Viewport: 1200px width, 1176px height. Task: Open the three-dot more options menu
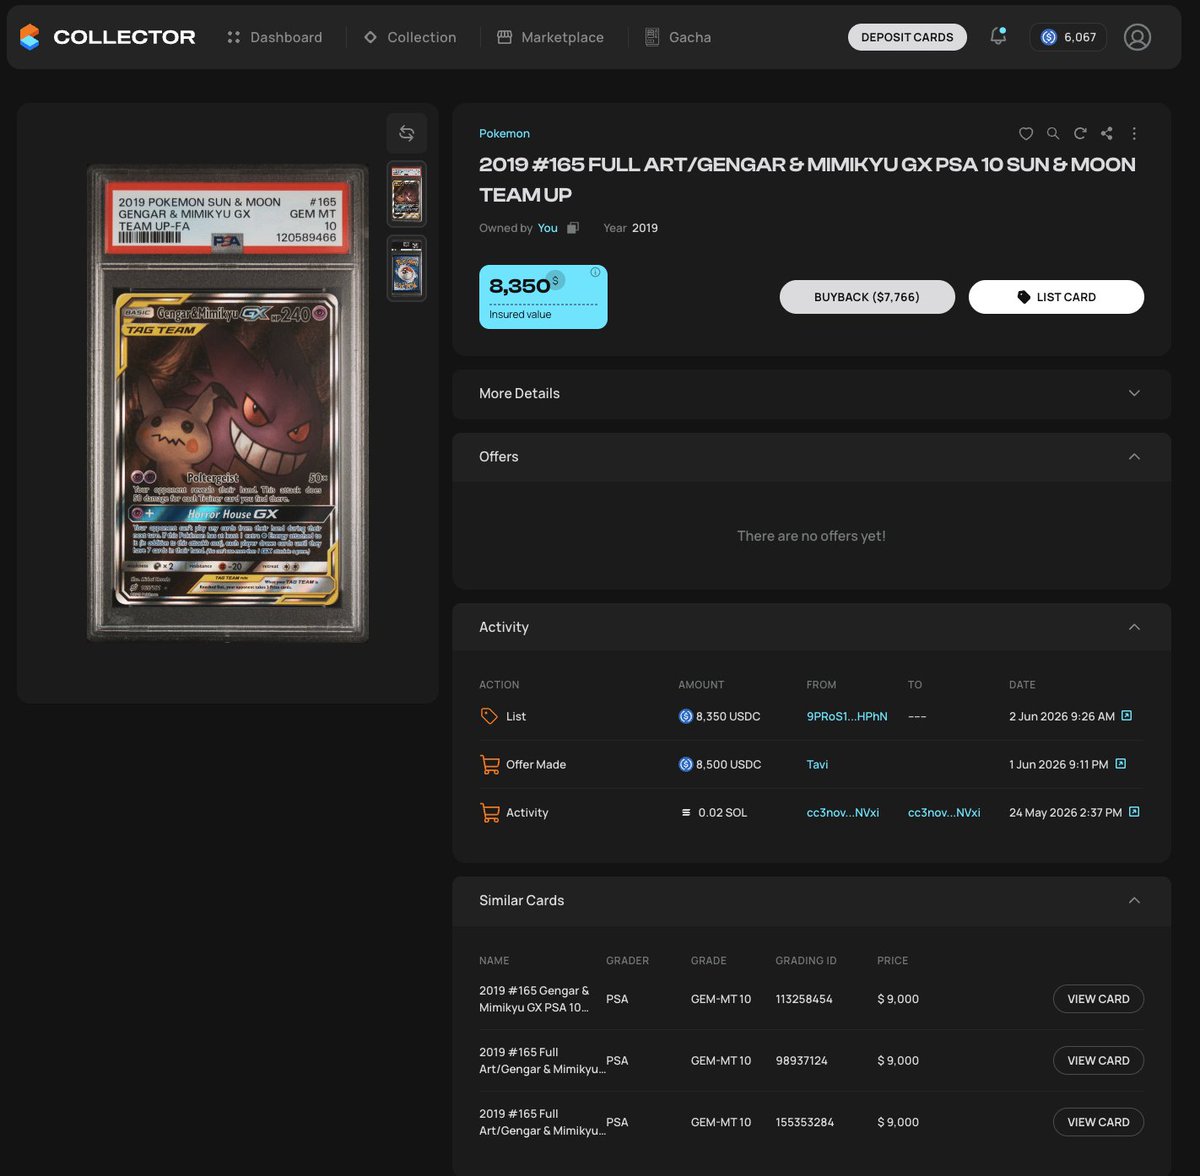click(1134, 133)
